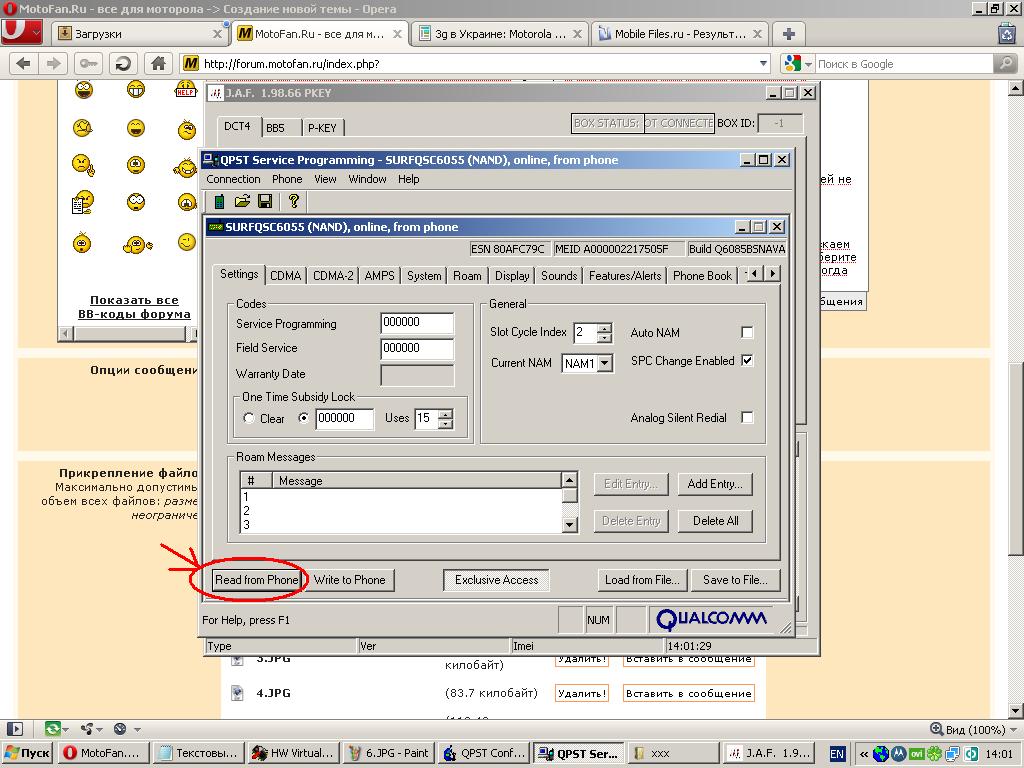Open QPST Configuration taskbar button
This screenshot has height=768, width=1024.
pos(484,753)
